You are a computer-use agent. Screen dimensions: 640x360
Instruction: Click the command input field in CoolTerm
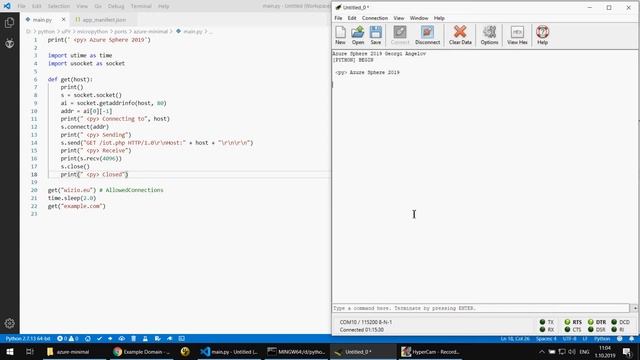tap(481, 308)
